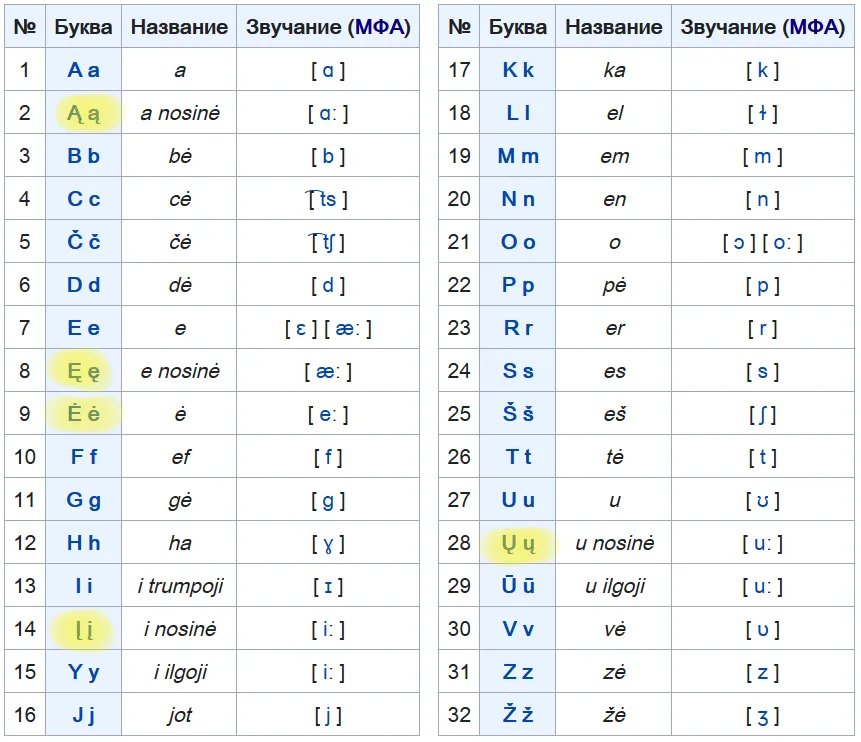This screenshot has width=861, height=742.
Task: Open the IPA sound link 'ɣ' for H
Action: point(328,543)
